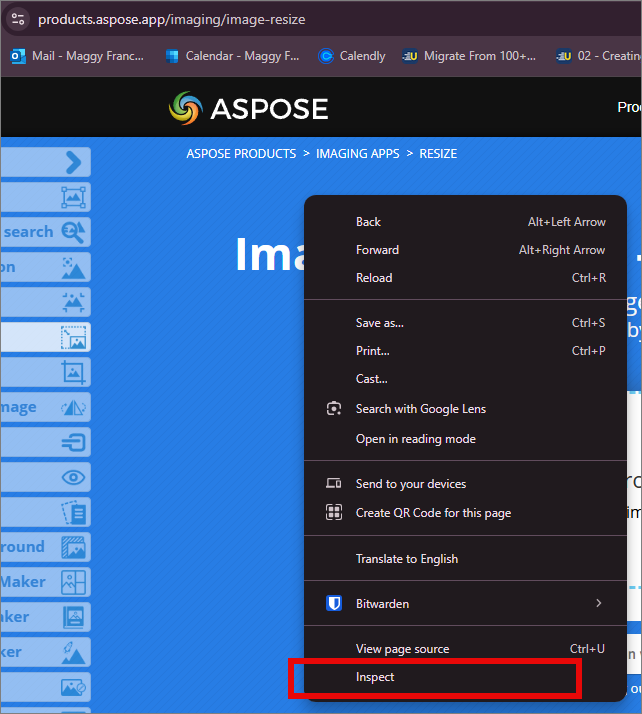Image resolution: width=642 pixels, height=714 pixels.
Task: Click the Aspose logo
Action: [249, 108]
